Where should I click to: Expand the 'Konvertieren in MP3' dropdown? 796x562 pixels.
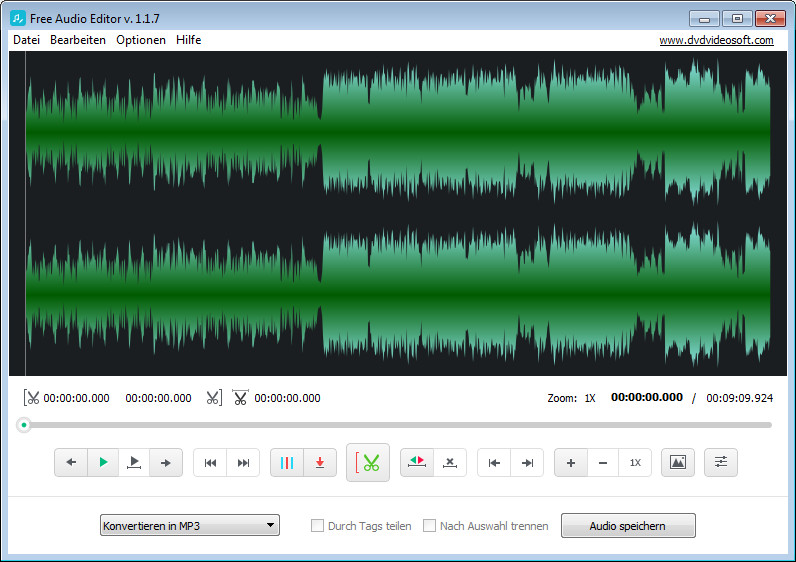tap(190, 526)
